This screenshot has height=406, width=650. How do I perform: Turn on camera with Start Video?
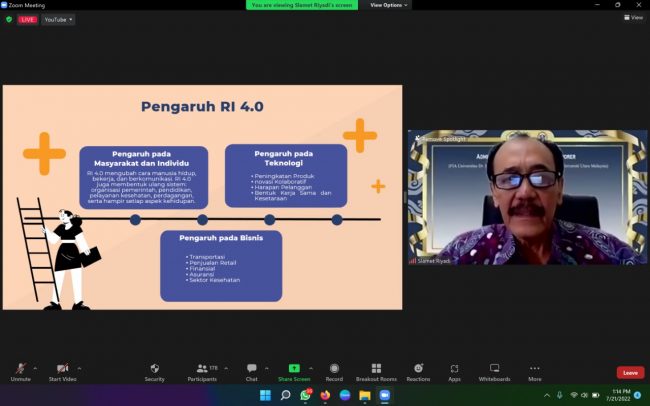(x=62, y=372)
